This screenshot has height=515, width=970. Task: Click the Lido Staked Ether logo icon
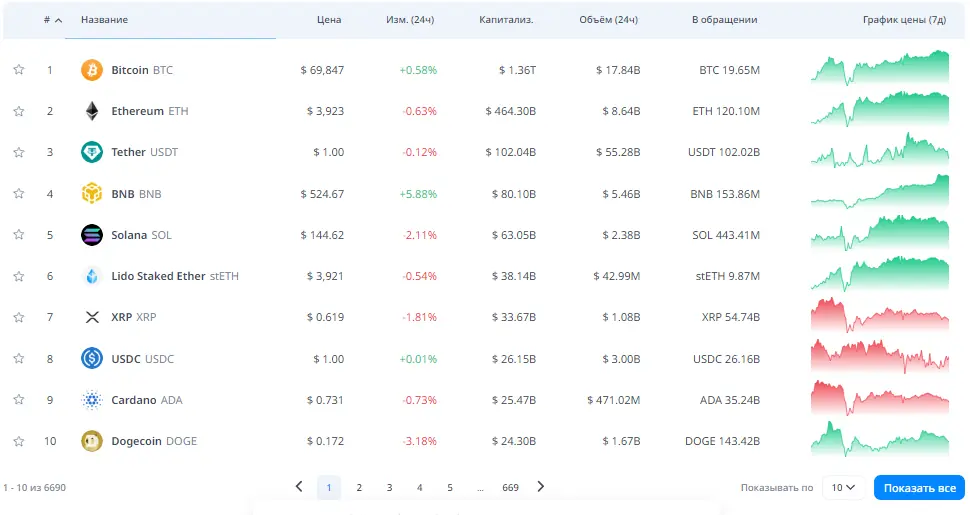[92, 276]
